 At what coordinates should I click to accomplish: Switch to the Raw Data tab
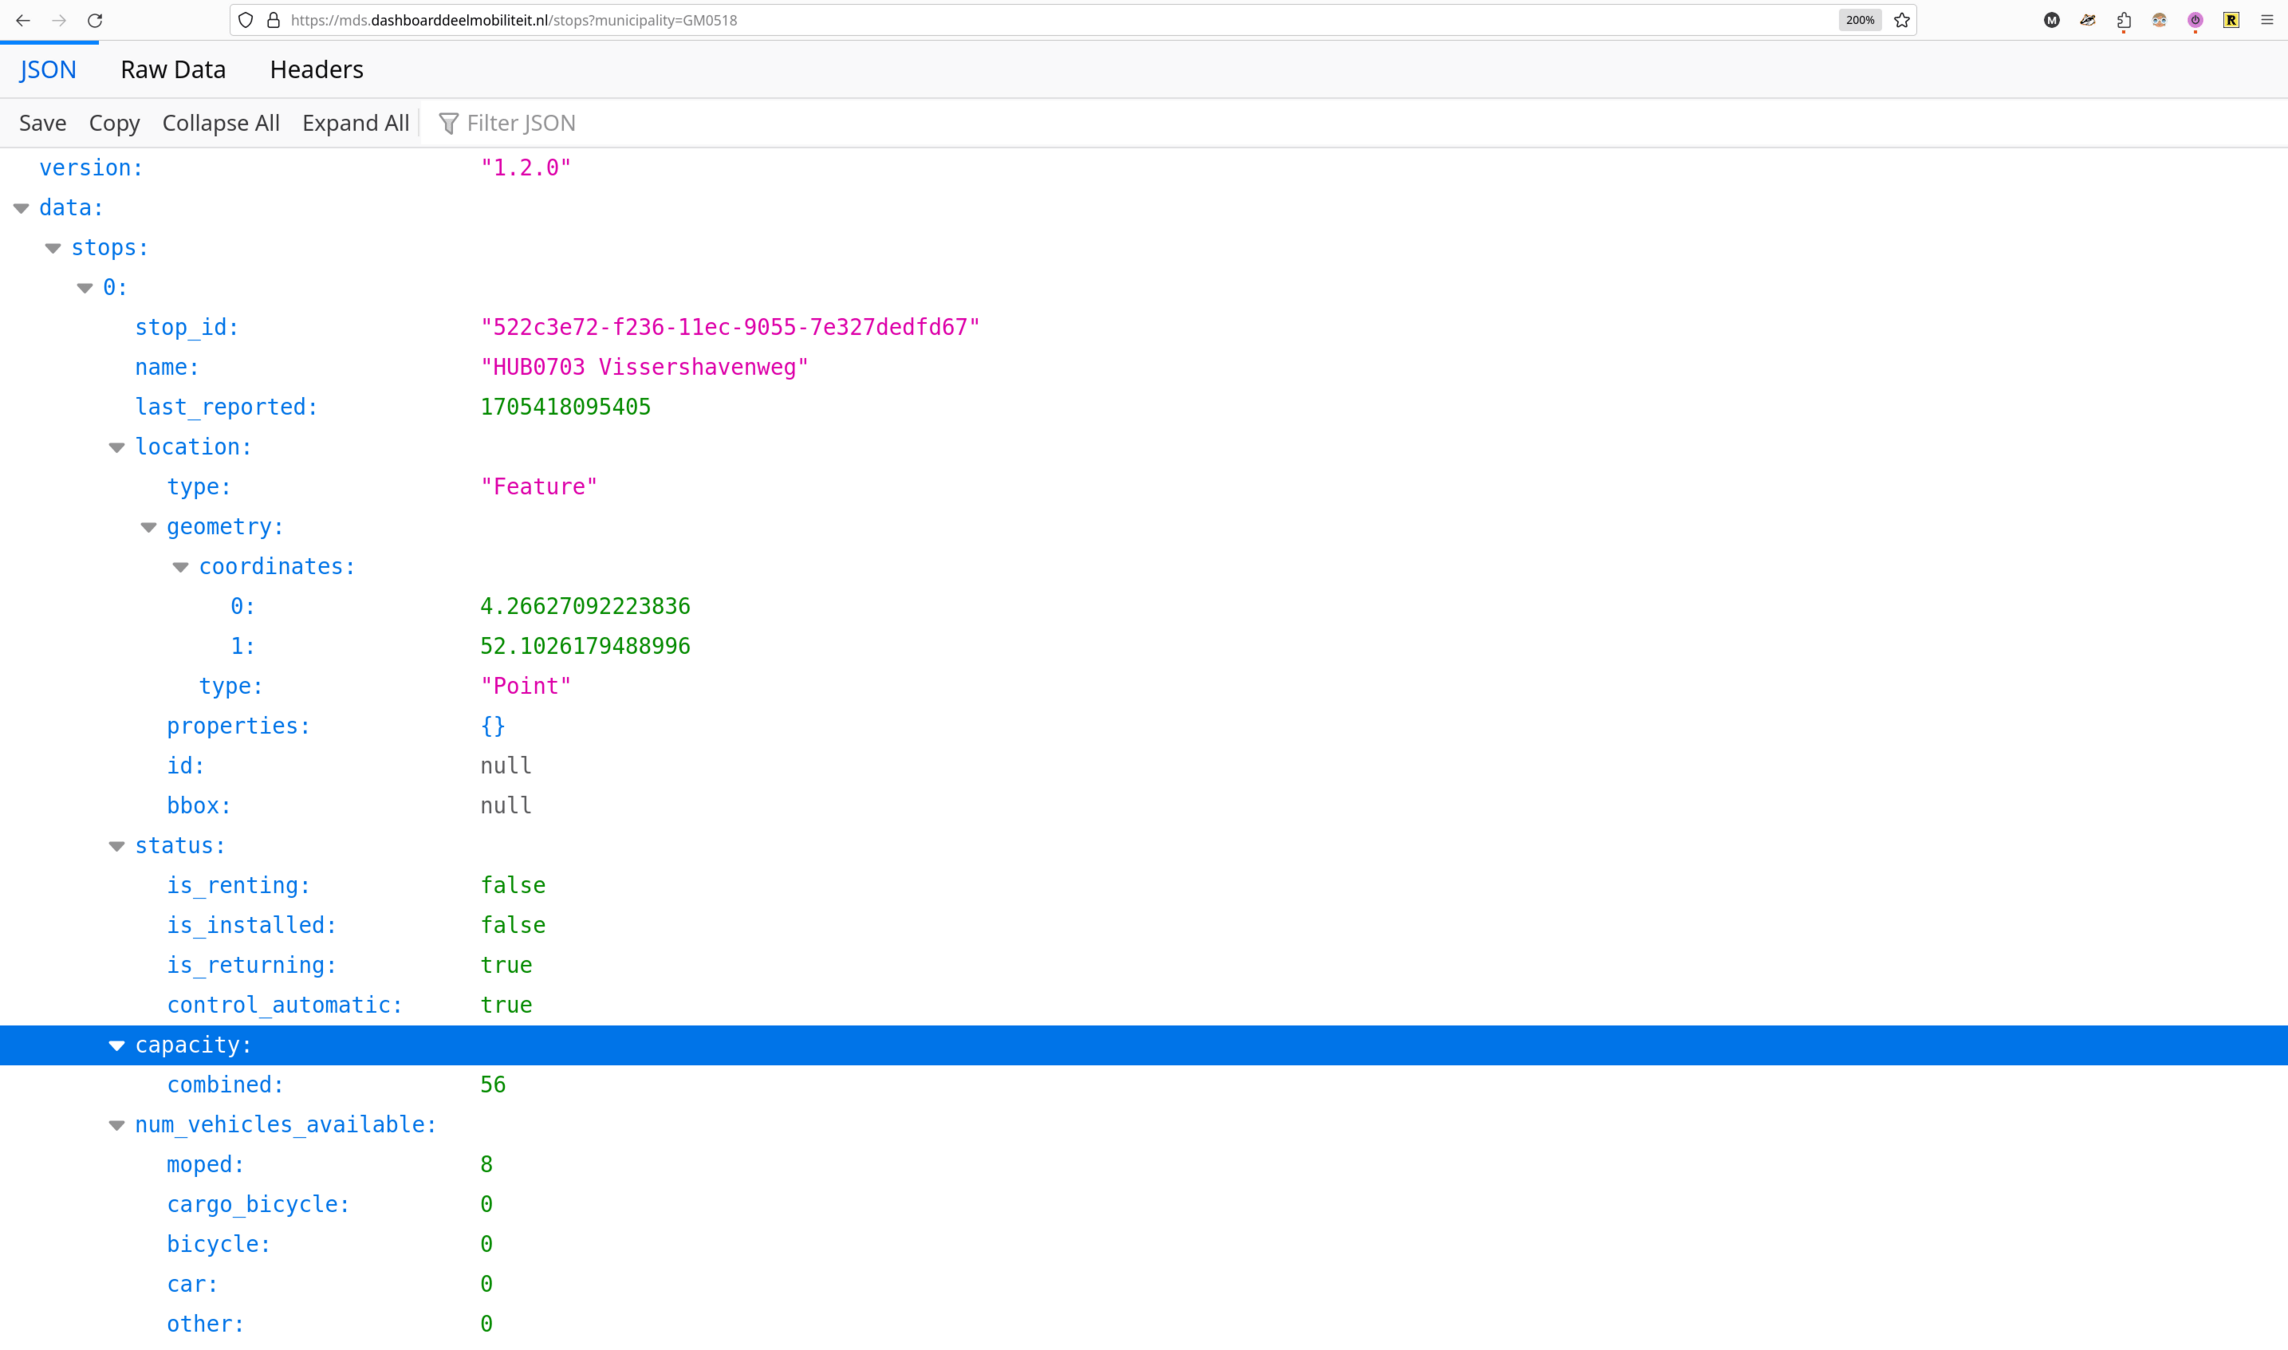[173, 69]
